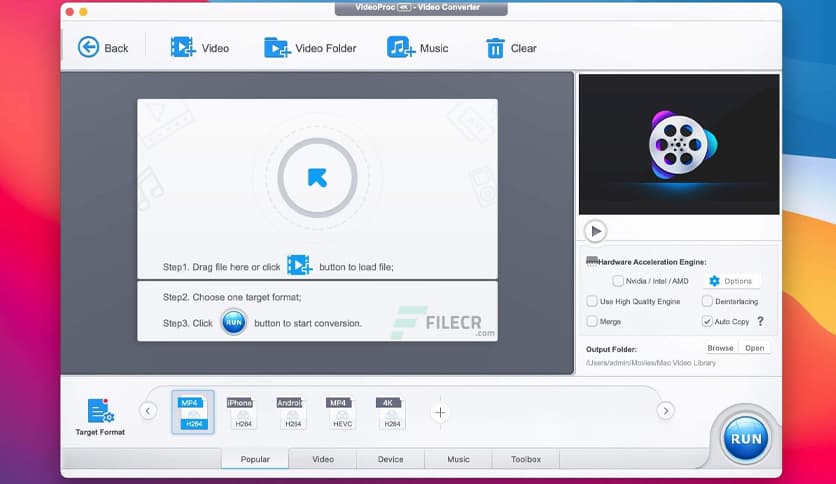
Task: Uncheck the Auto Copy option
Action: 707,321
